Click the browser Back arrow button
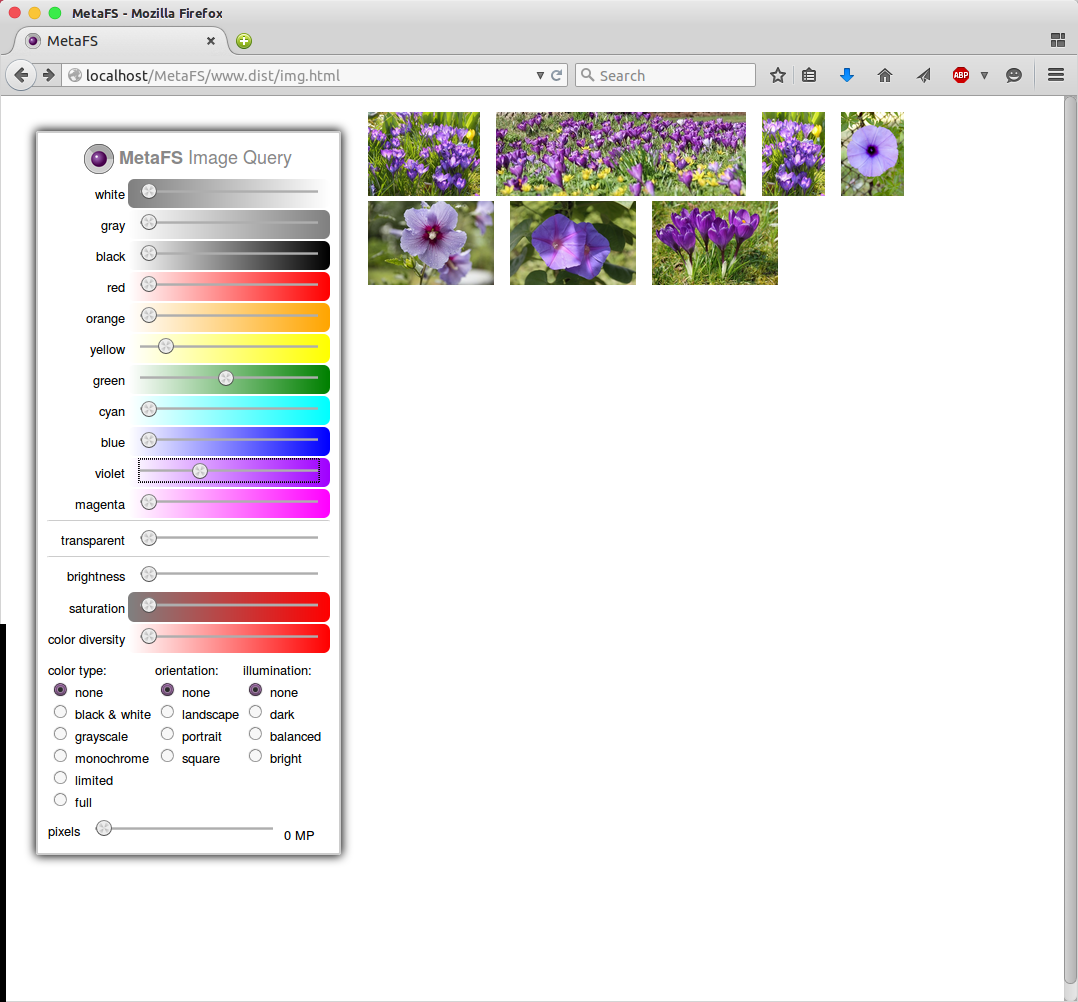The height and width of the screenshot is (1002, 1078). pyautogui.click(x=21, y=75)
